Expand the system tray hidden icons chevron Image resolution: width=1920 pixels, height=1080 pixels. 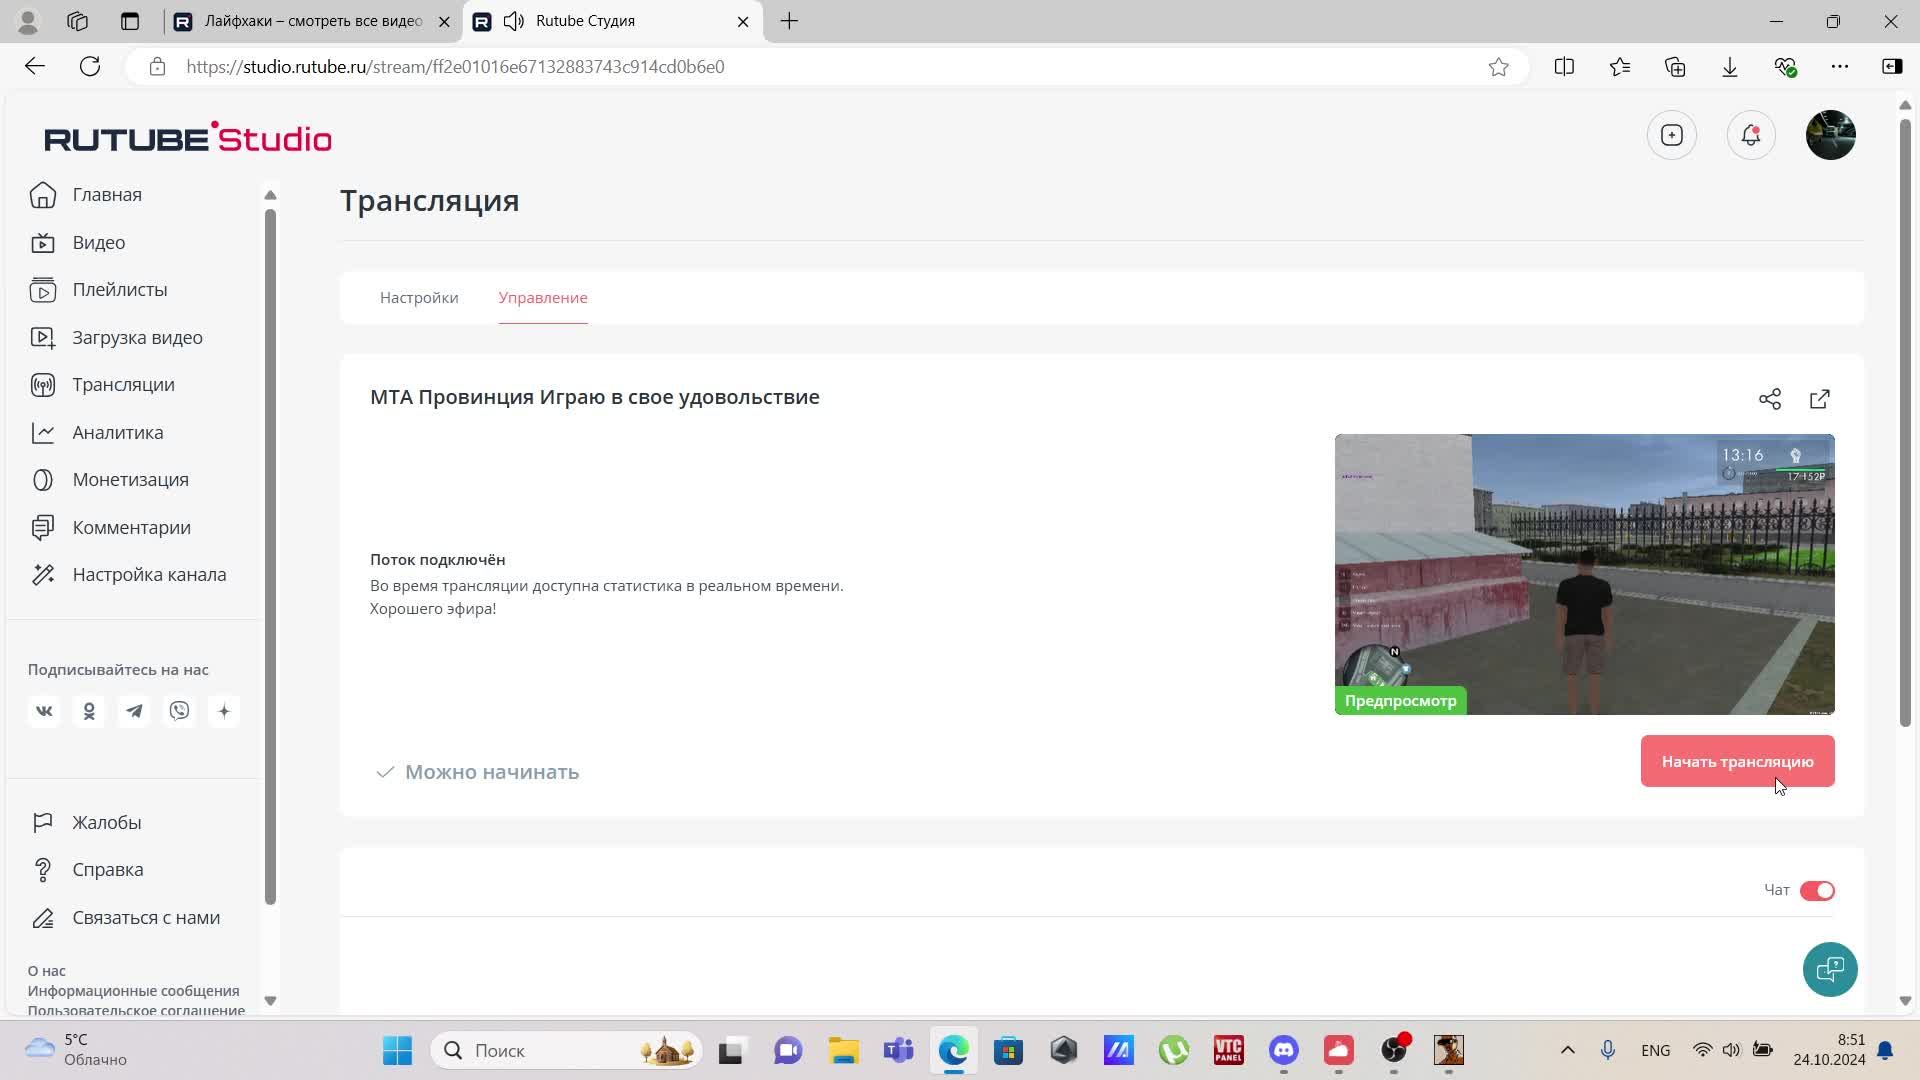tap(1567, 1050)
